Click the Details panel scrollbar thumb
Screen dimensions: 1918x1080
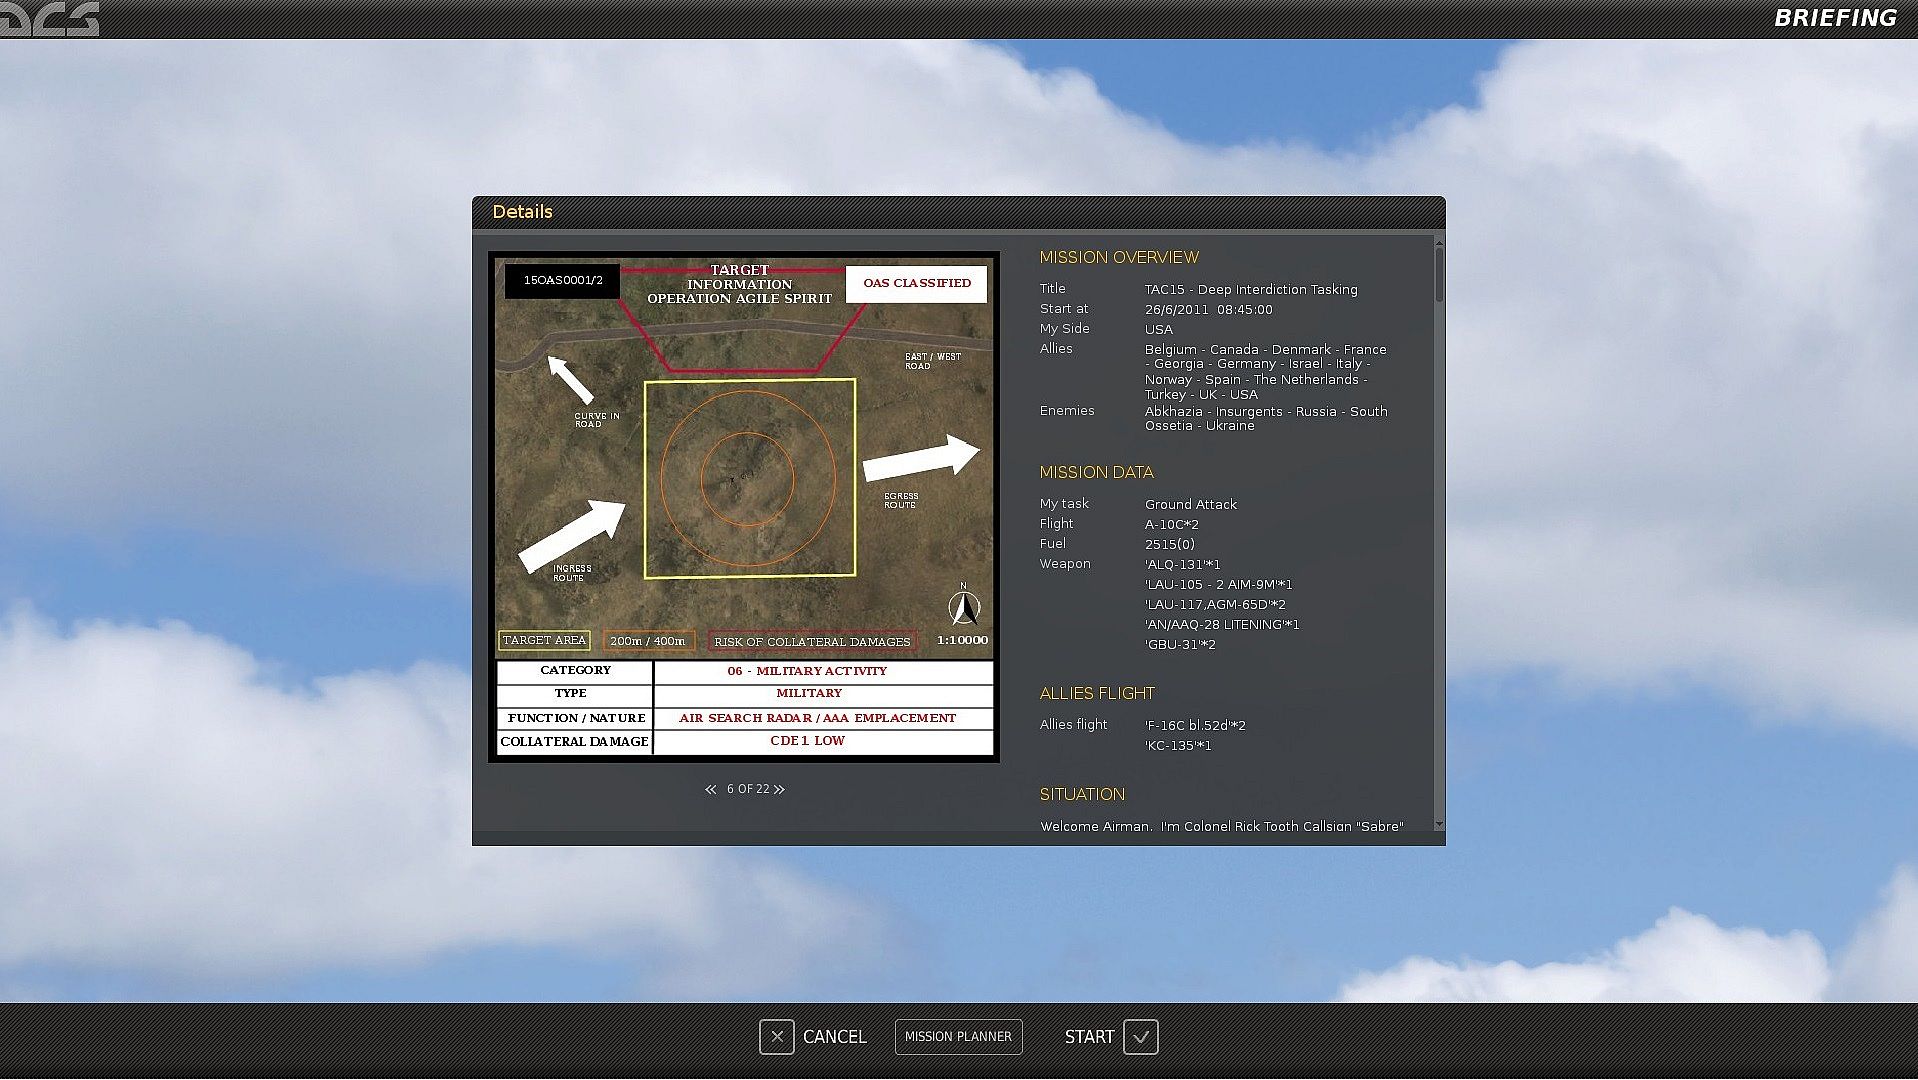(1439, 275)
